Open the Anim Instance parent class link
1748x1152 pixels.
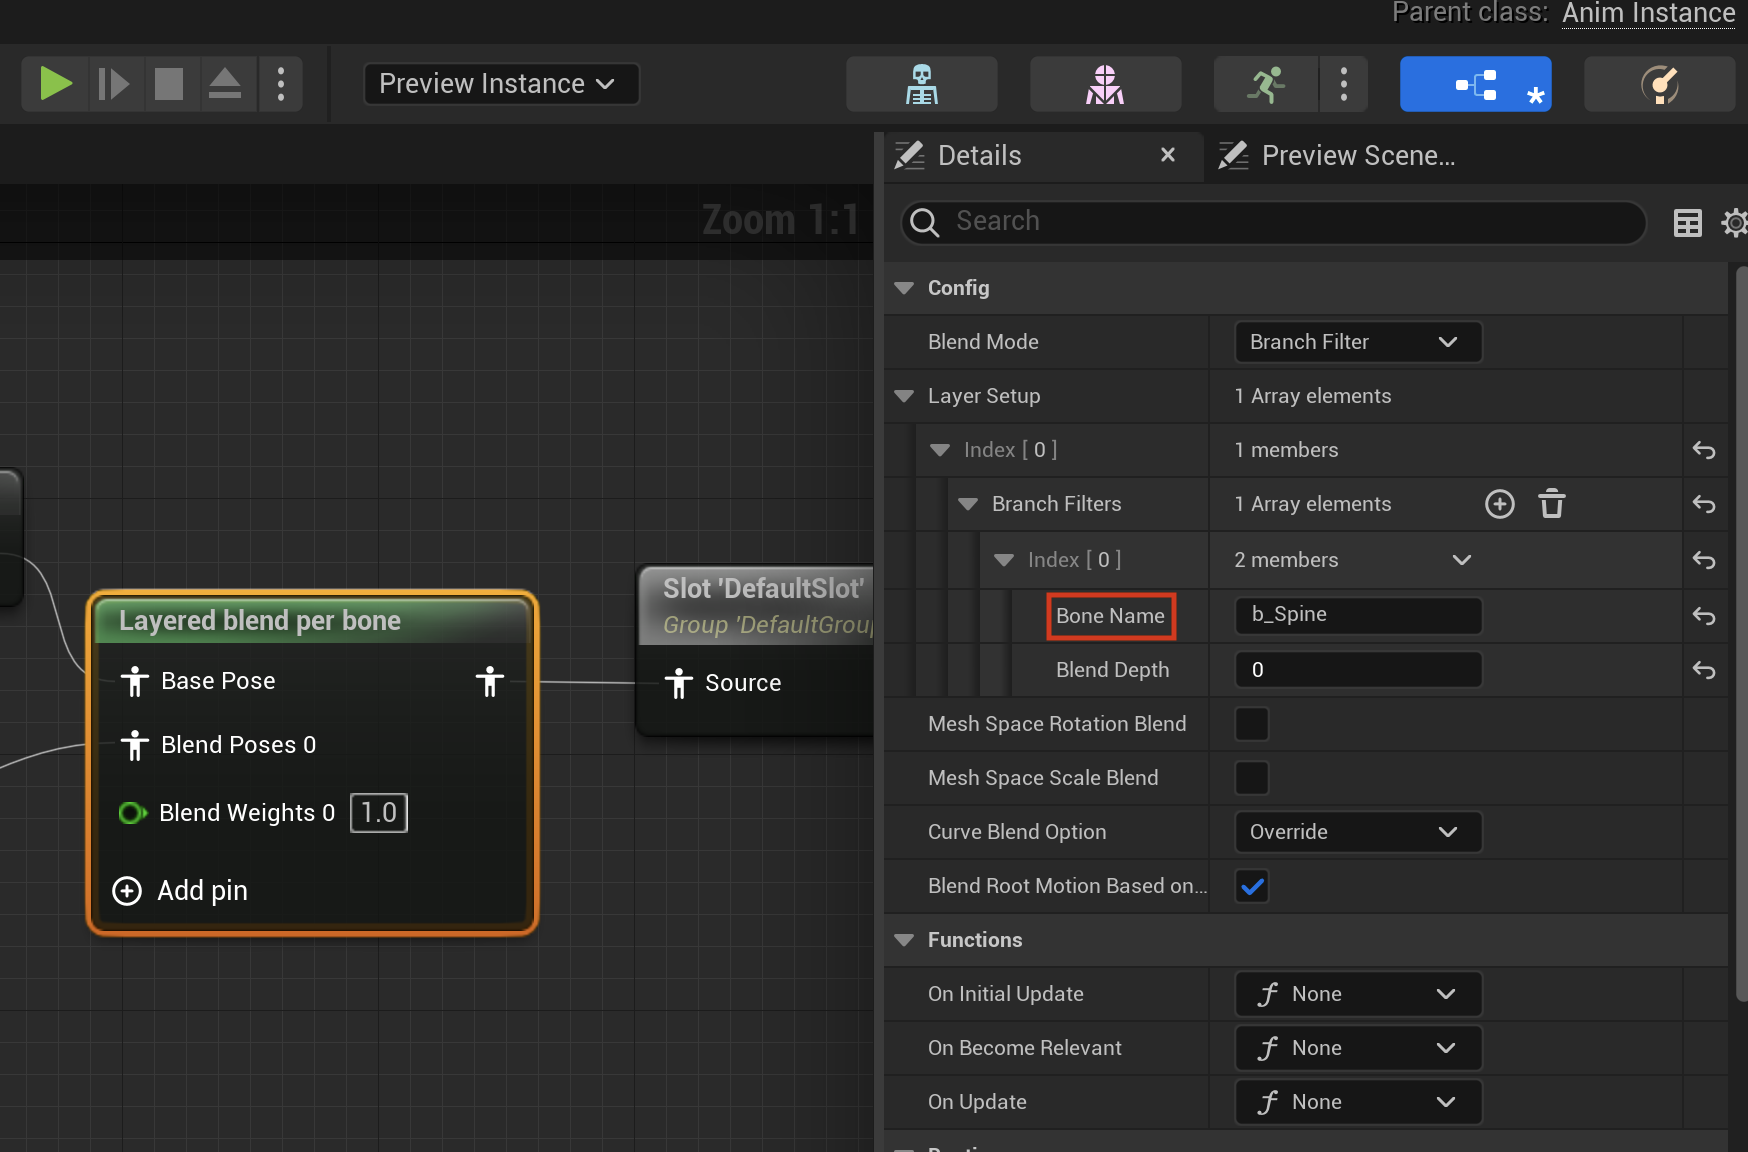tap(1648, 13)
